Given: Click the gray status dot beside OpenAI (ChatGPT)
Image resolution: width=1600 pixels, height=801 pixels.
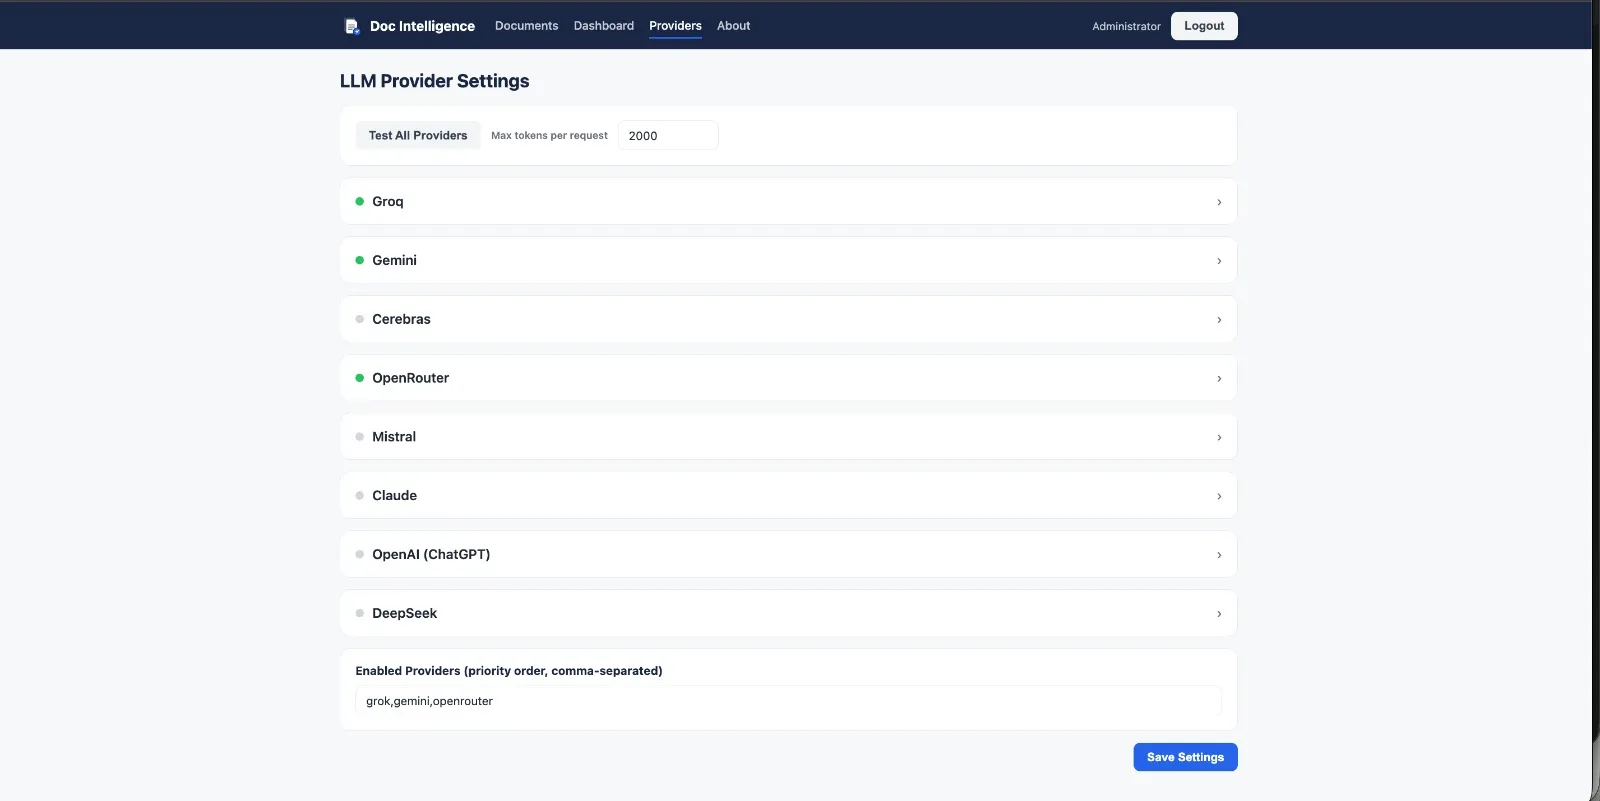Looking at the screenshot, I should click(x=360, y=554).
